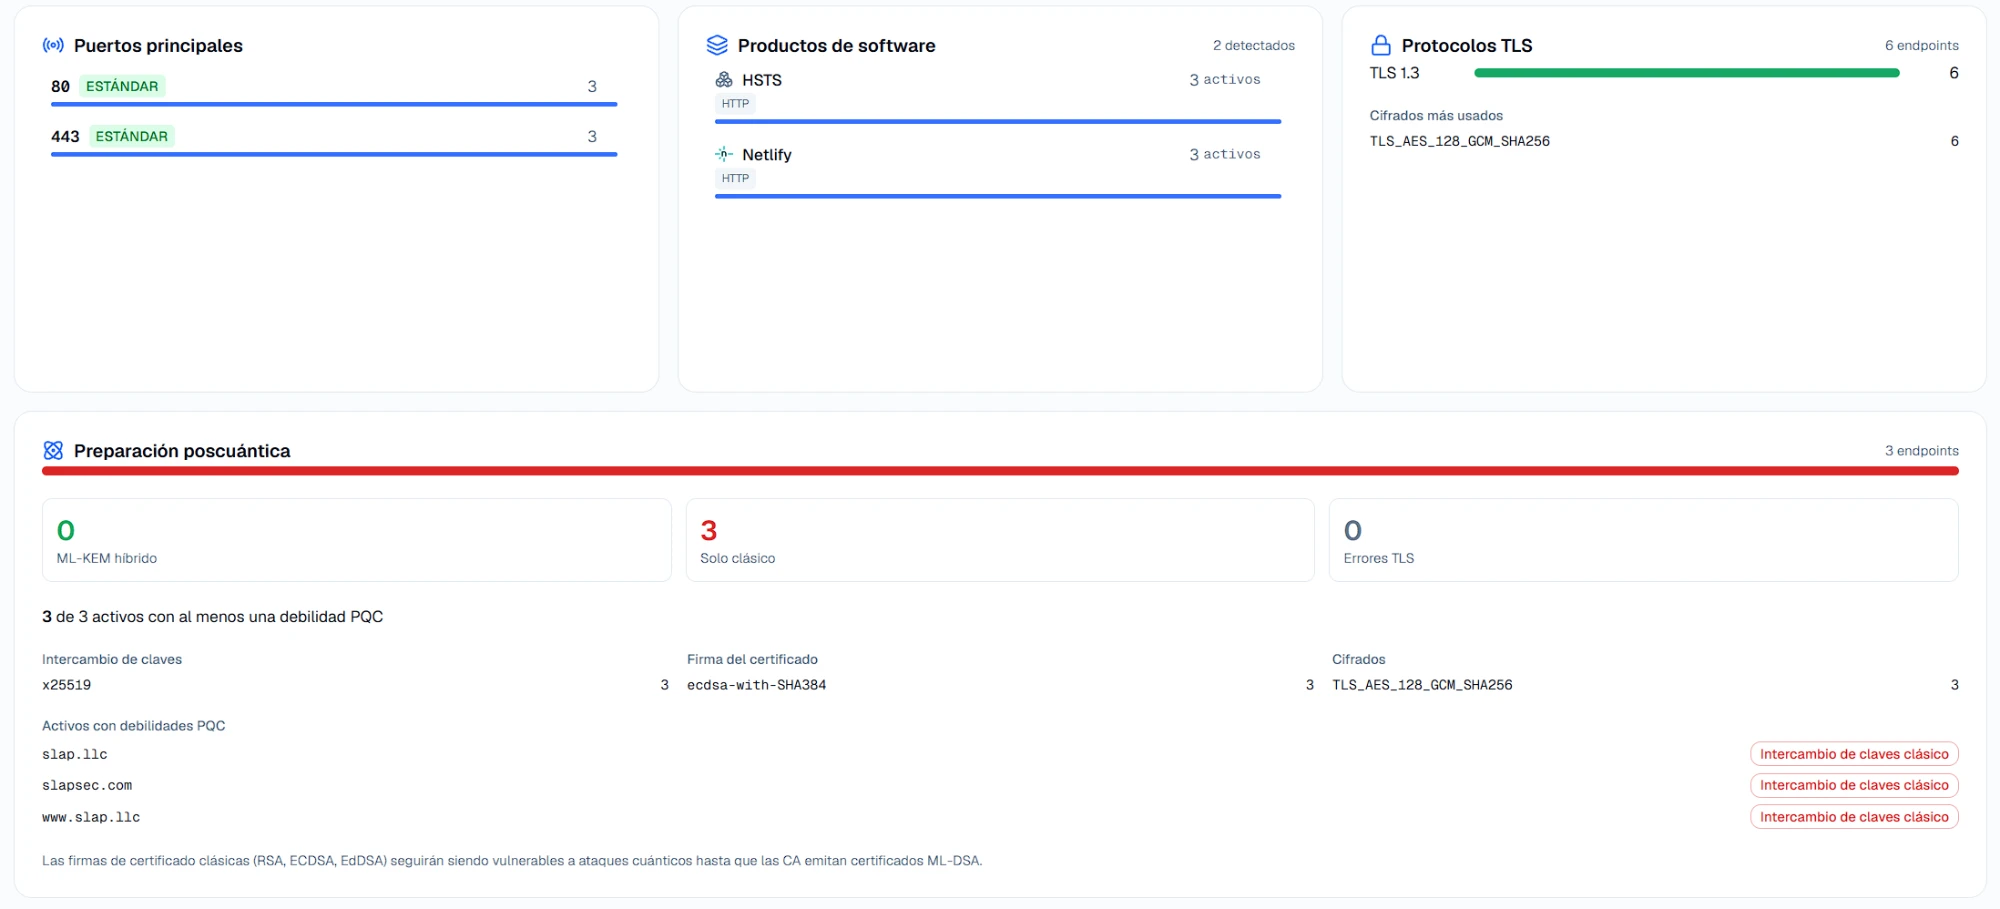Click the port number 80
This screenshot has width=2000, height=909.
point(60,86)
